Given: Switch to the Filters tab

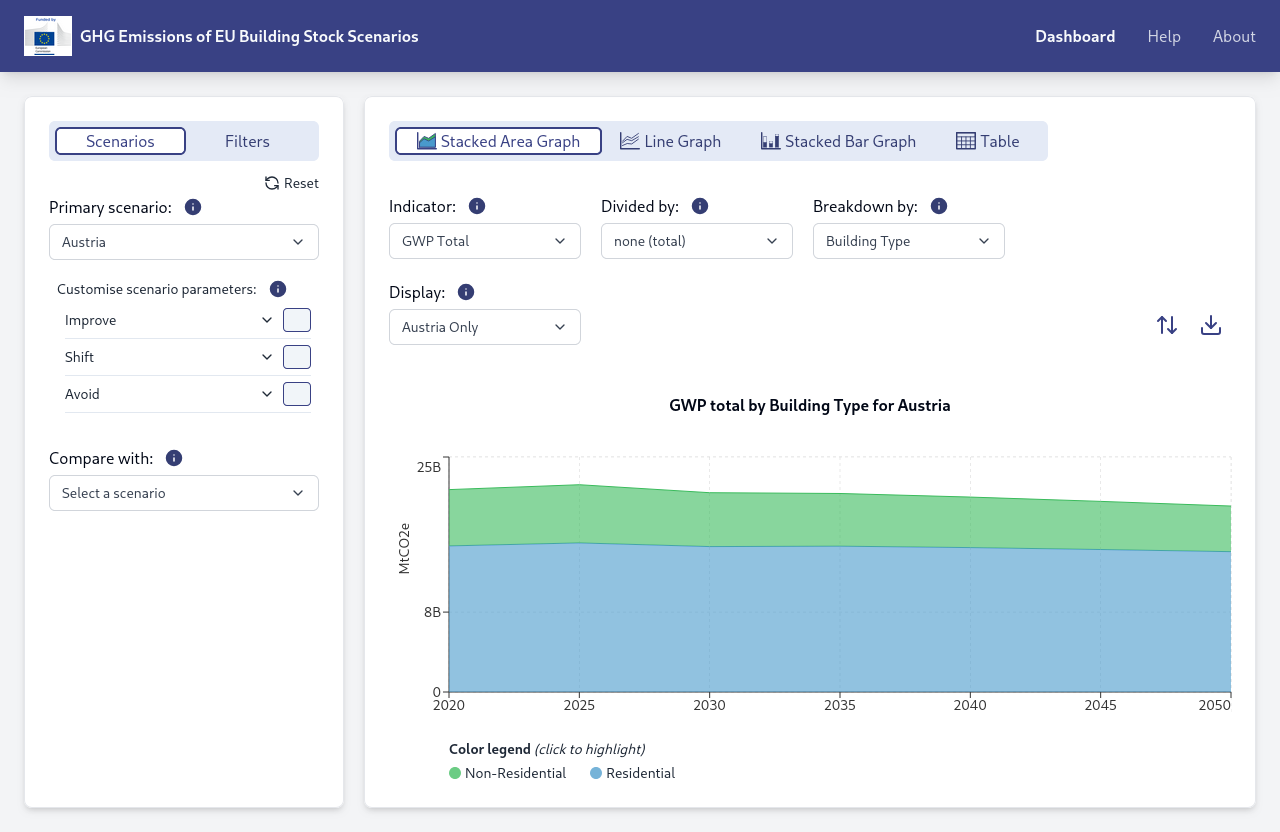Looking at the screenshot, I should click(x=247, y=141).
